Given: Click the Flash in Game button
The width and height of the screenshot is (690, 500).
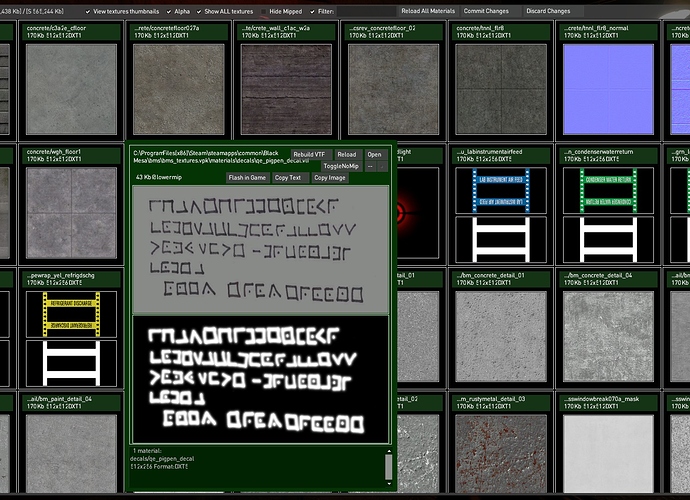Looking at the screenshot, I should pos(247,177).
